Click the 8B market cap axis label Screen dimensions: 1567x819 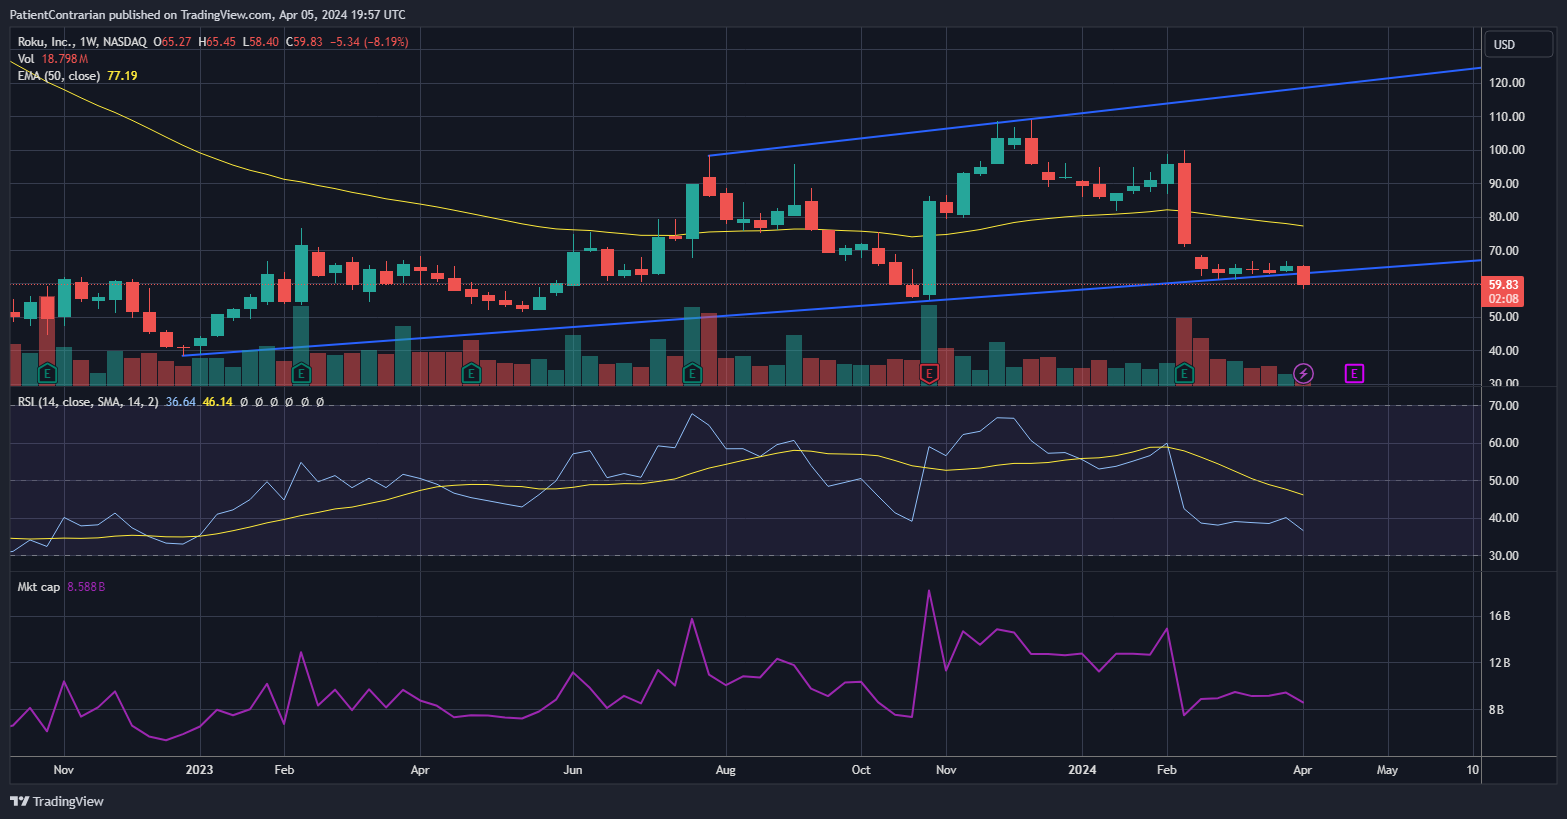(x=1496, y=710)
